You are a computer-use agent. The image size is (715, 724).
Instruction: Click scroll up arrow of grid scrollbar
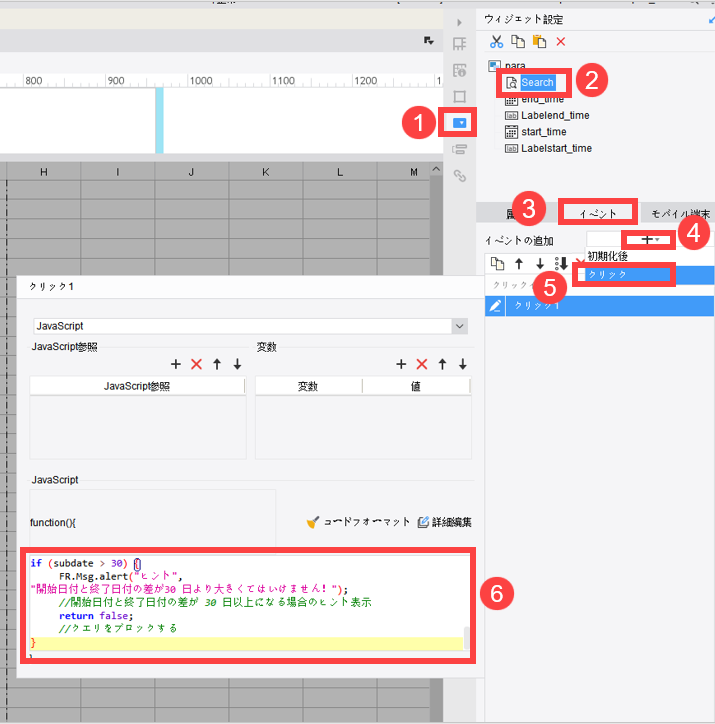[436, 169]
